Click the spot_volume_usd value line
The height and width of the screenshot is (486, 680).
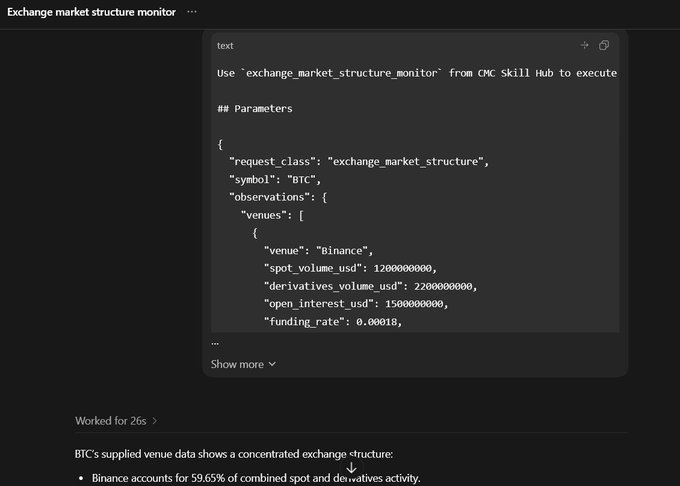coord(350,268)
